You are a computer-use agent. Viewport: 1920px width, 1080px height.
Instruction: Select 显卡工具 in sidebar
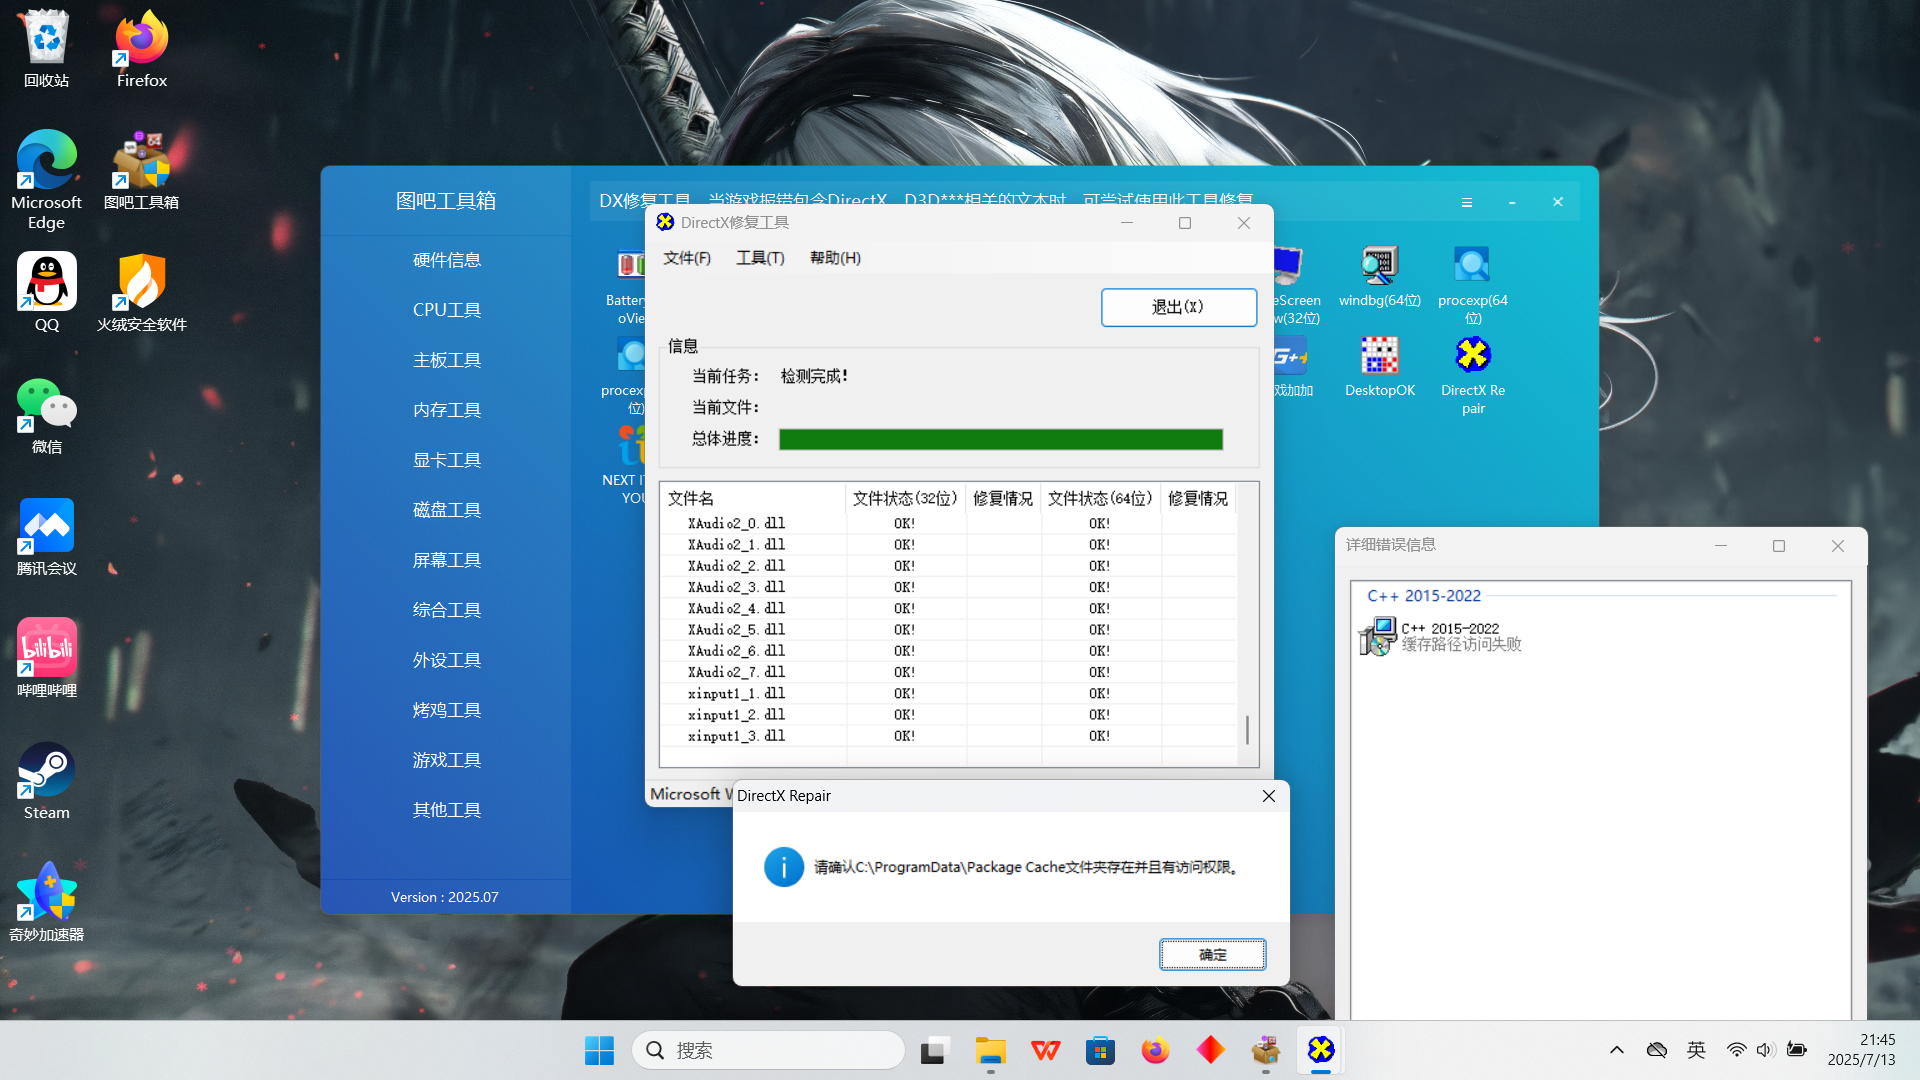click(446, 460)
